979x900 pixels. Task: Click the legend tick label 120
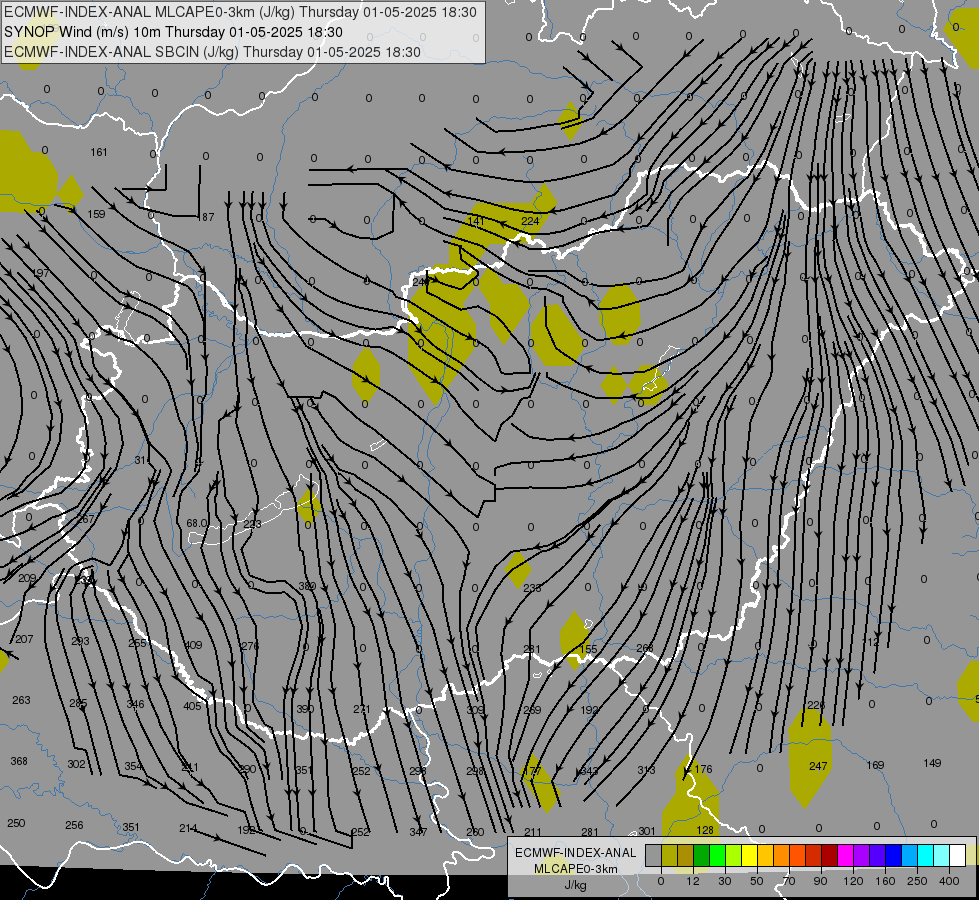pos(853,881)
